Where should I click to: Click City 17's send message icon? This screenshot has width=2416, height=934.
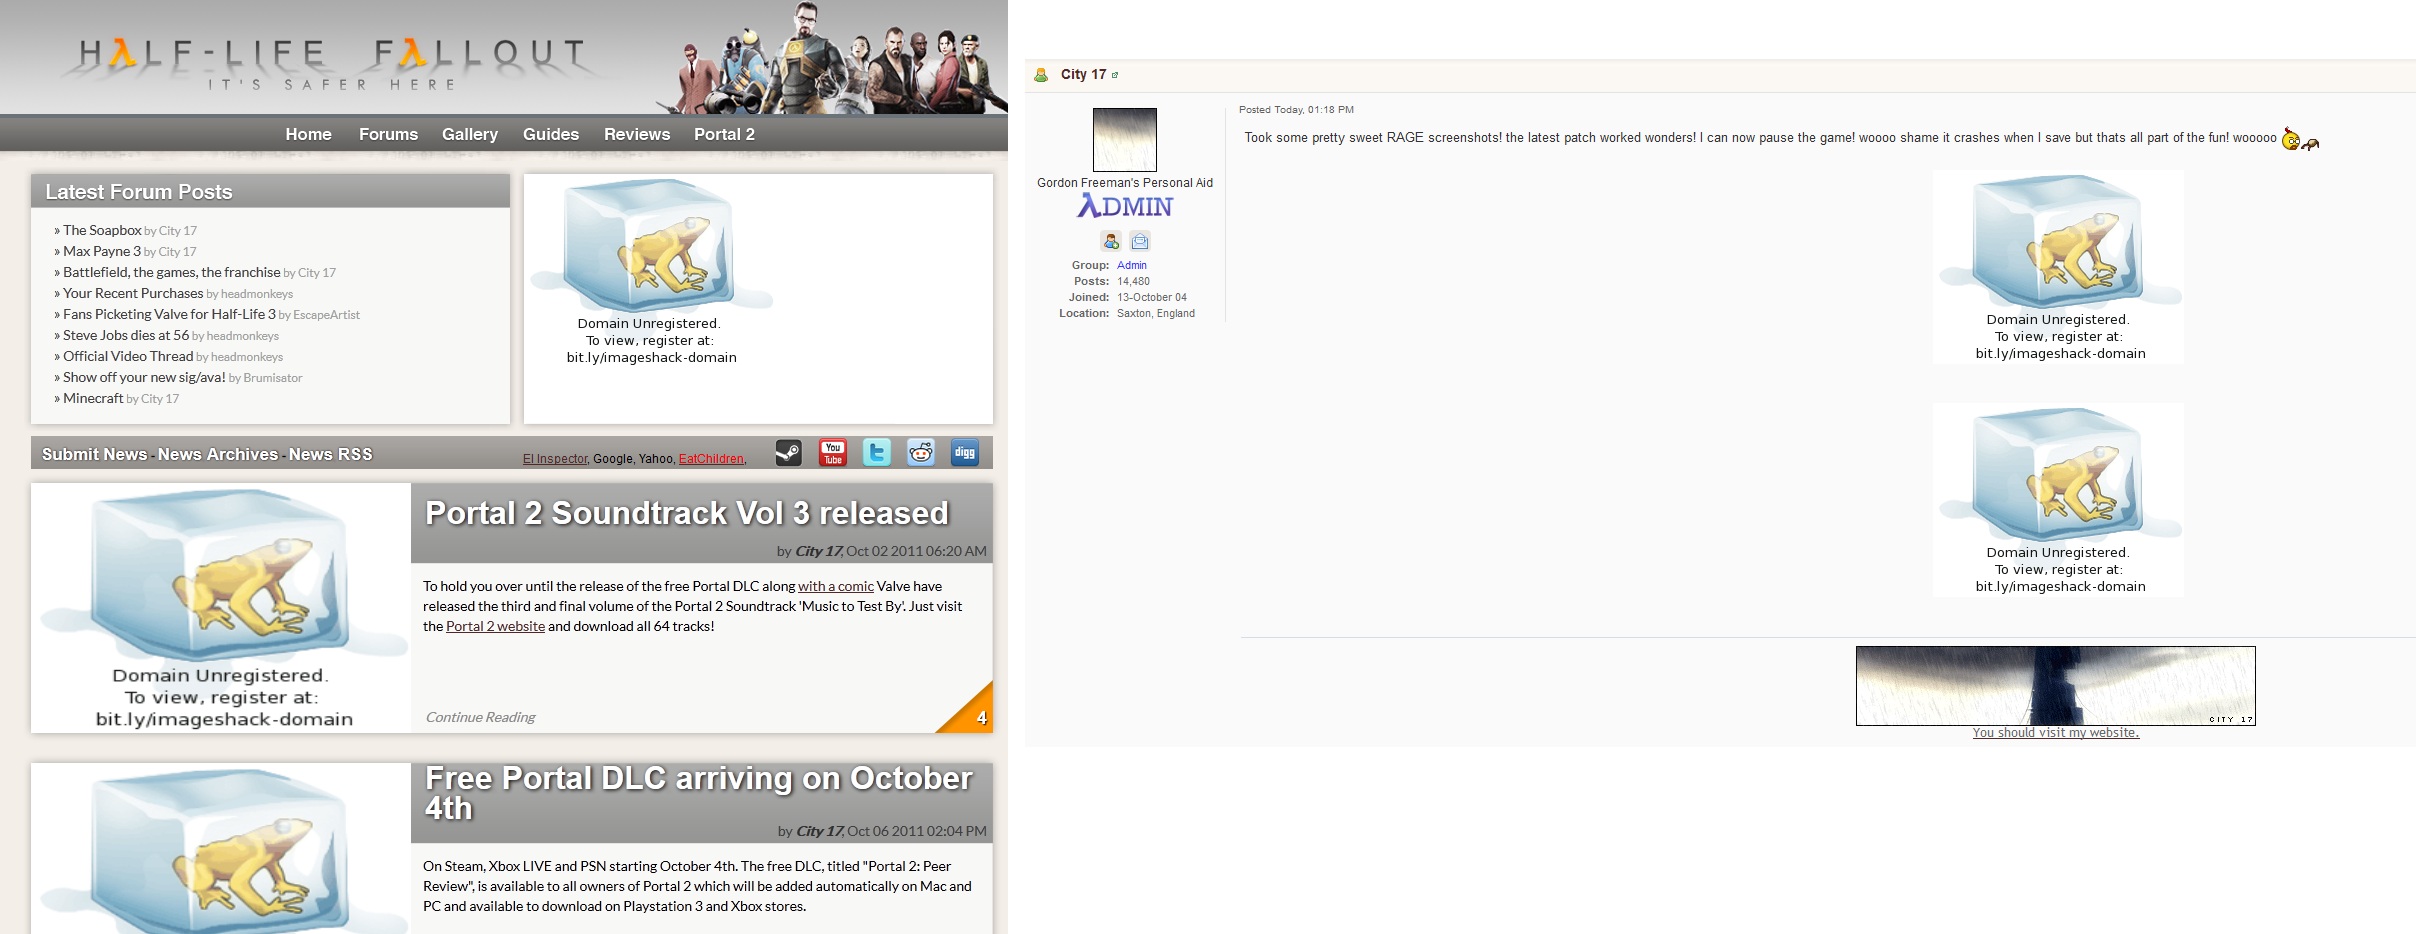(x=1140, y=241)
